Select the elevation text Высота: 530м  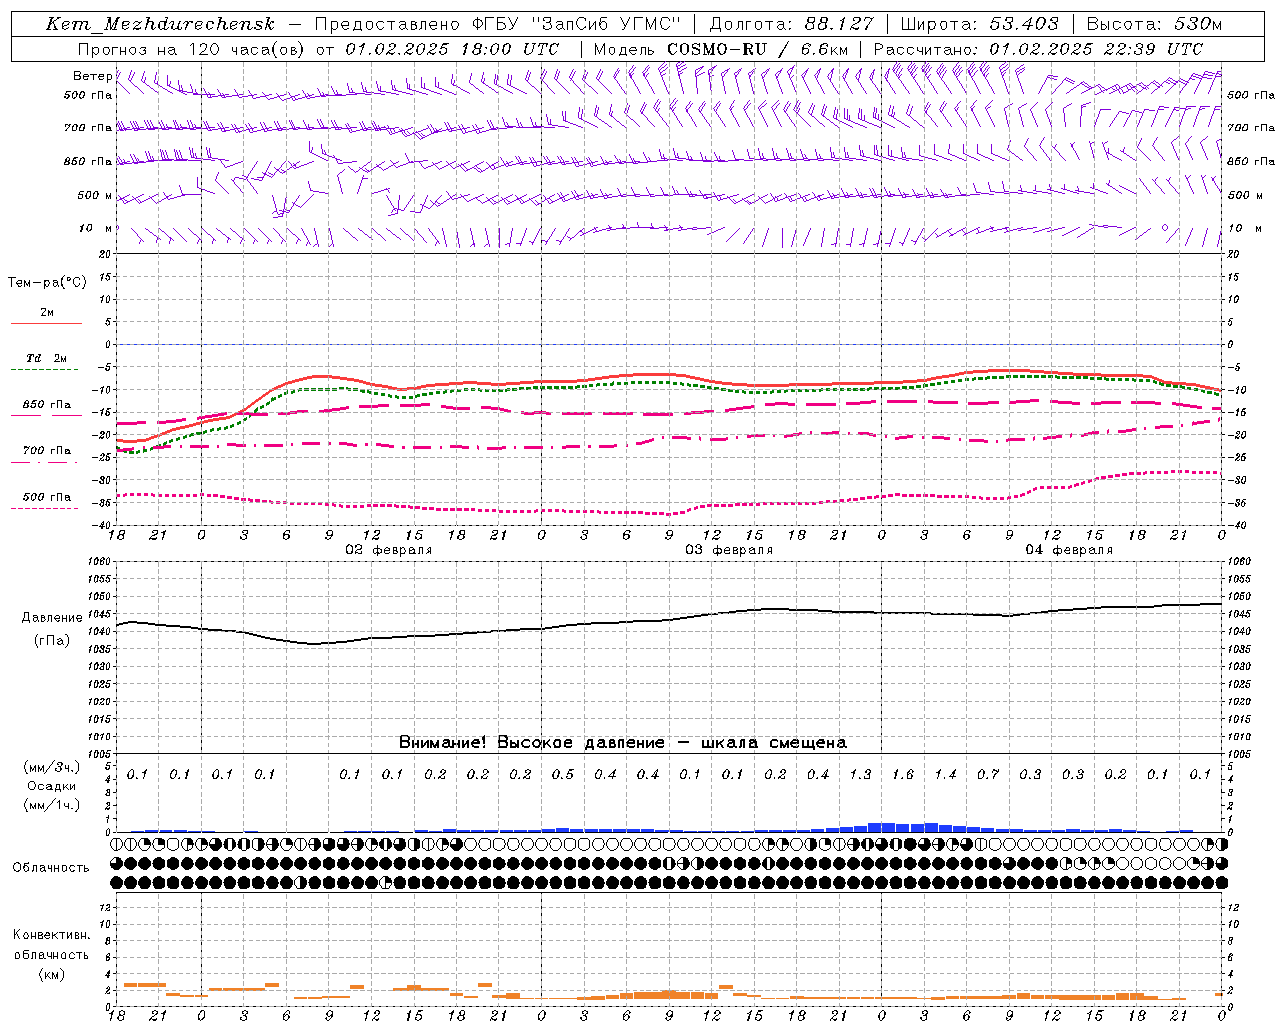pos(1154,24)
